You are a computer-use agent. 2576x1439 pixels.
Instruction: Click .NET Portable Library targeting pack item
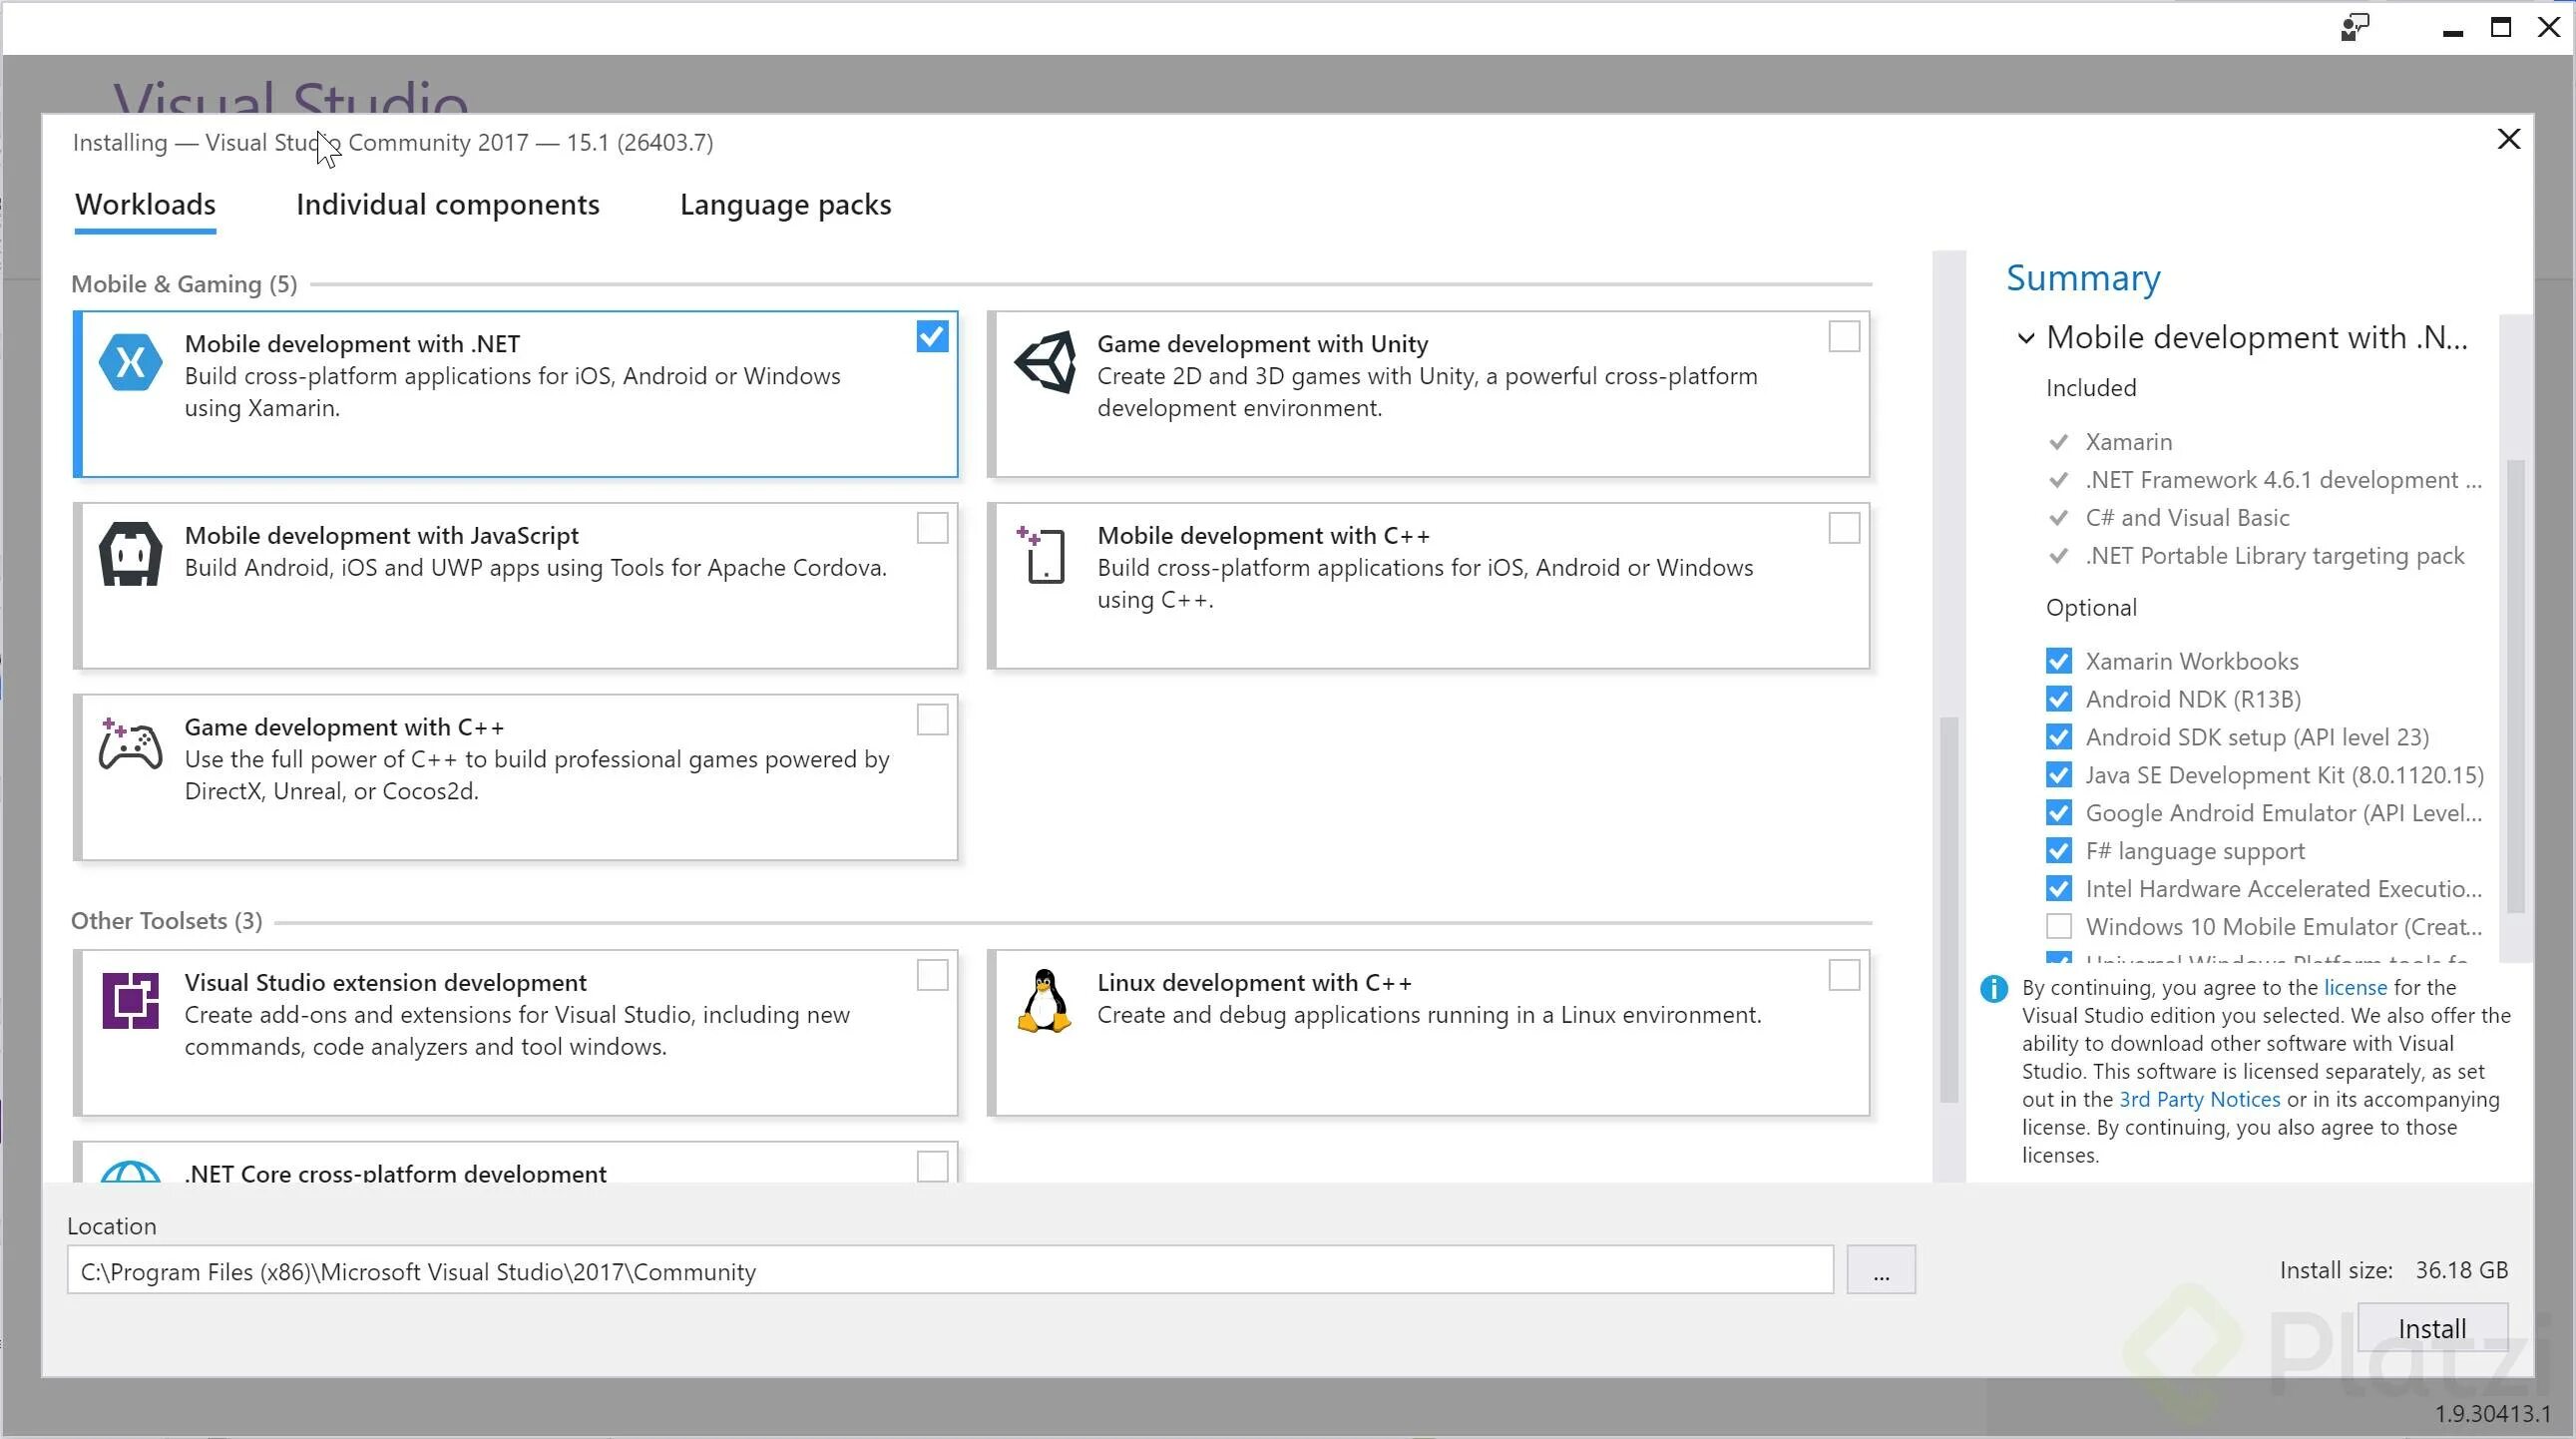pos(2275,556)
